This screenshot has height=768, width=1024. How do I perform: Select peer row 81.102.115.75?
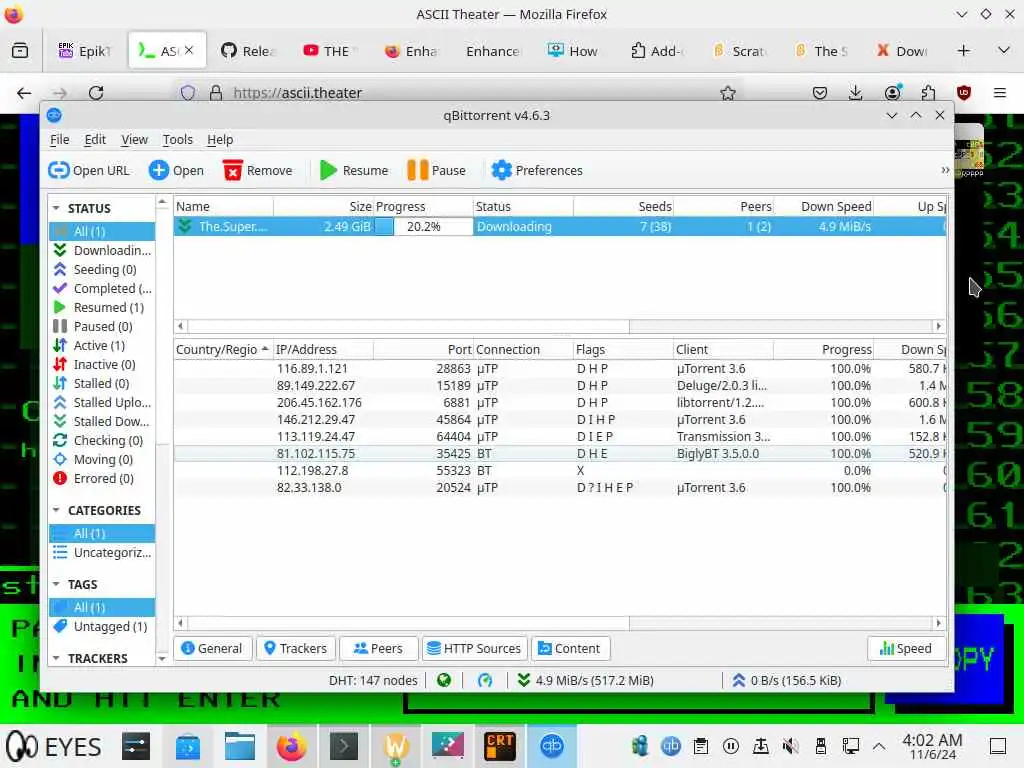[560, 453]
